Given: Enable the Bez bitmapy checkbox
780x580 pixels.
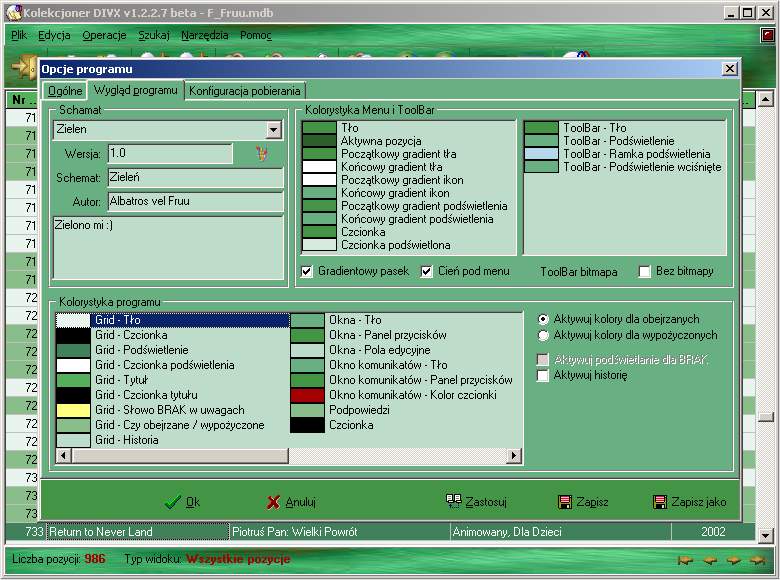Looking at the screenshot, I should 645,271.
